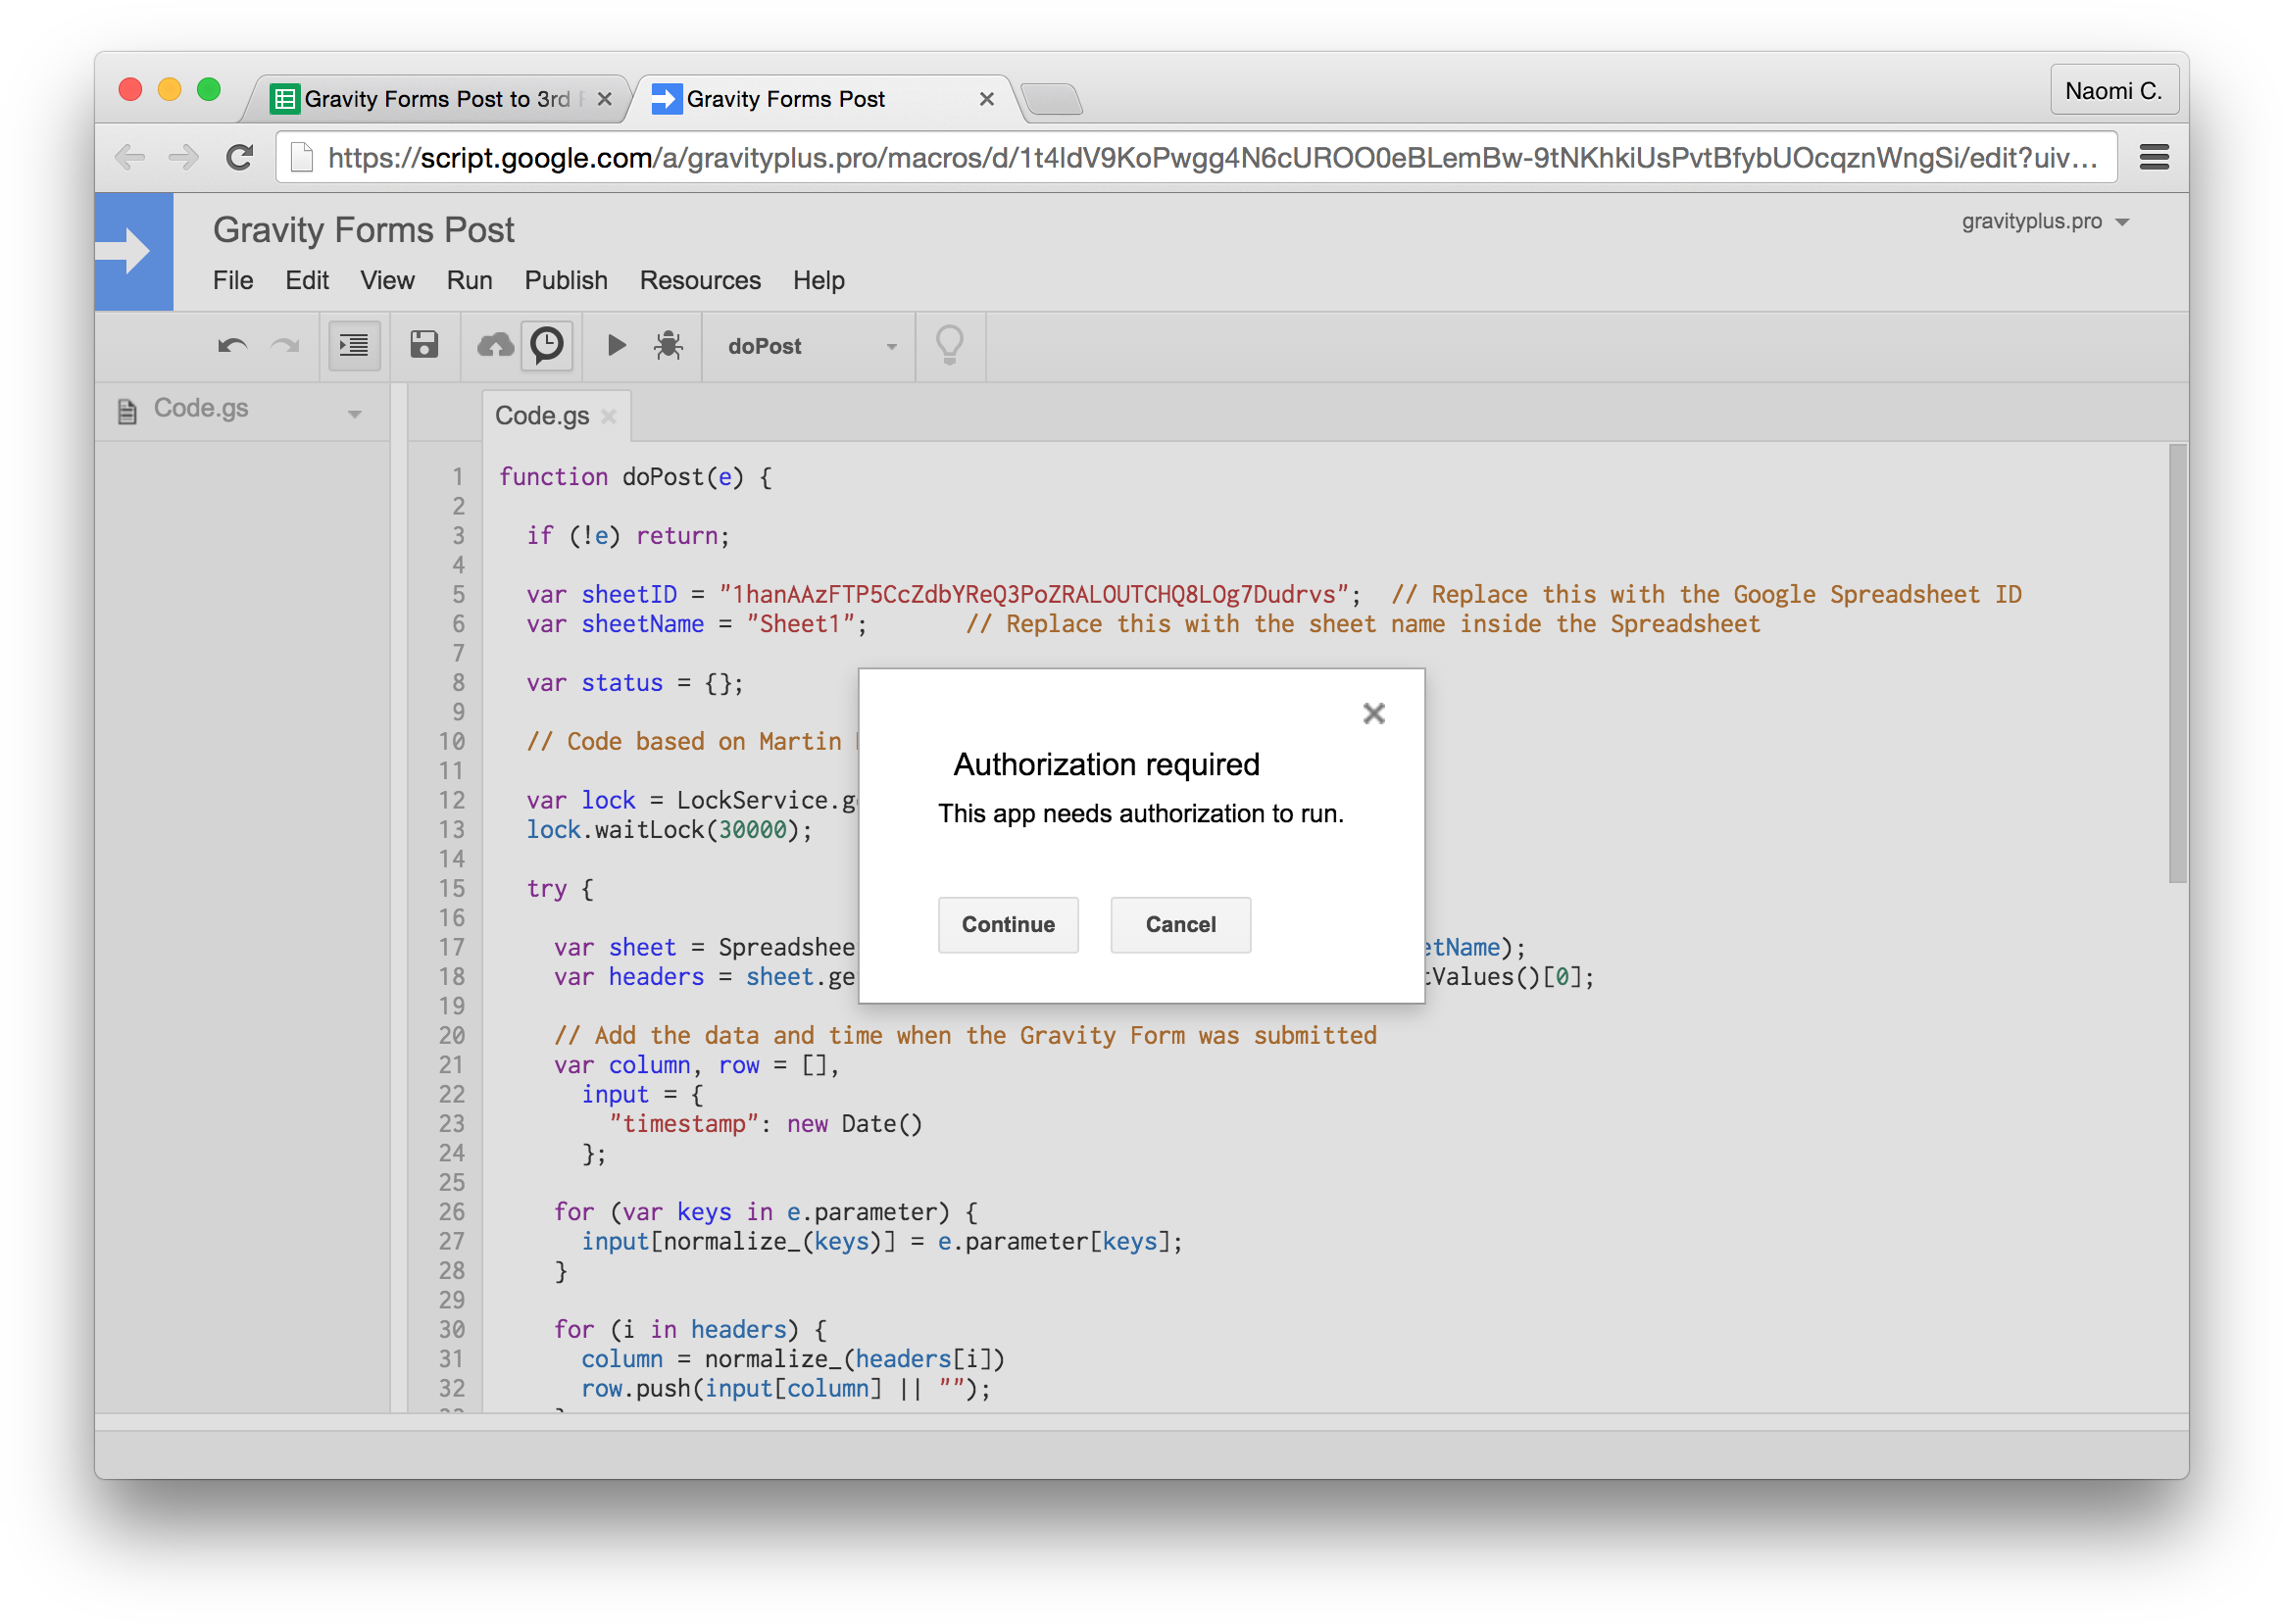
Task: Select Code.gs in the file sidebar
Action: [x=201, y=408]
